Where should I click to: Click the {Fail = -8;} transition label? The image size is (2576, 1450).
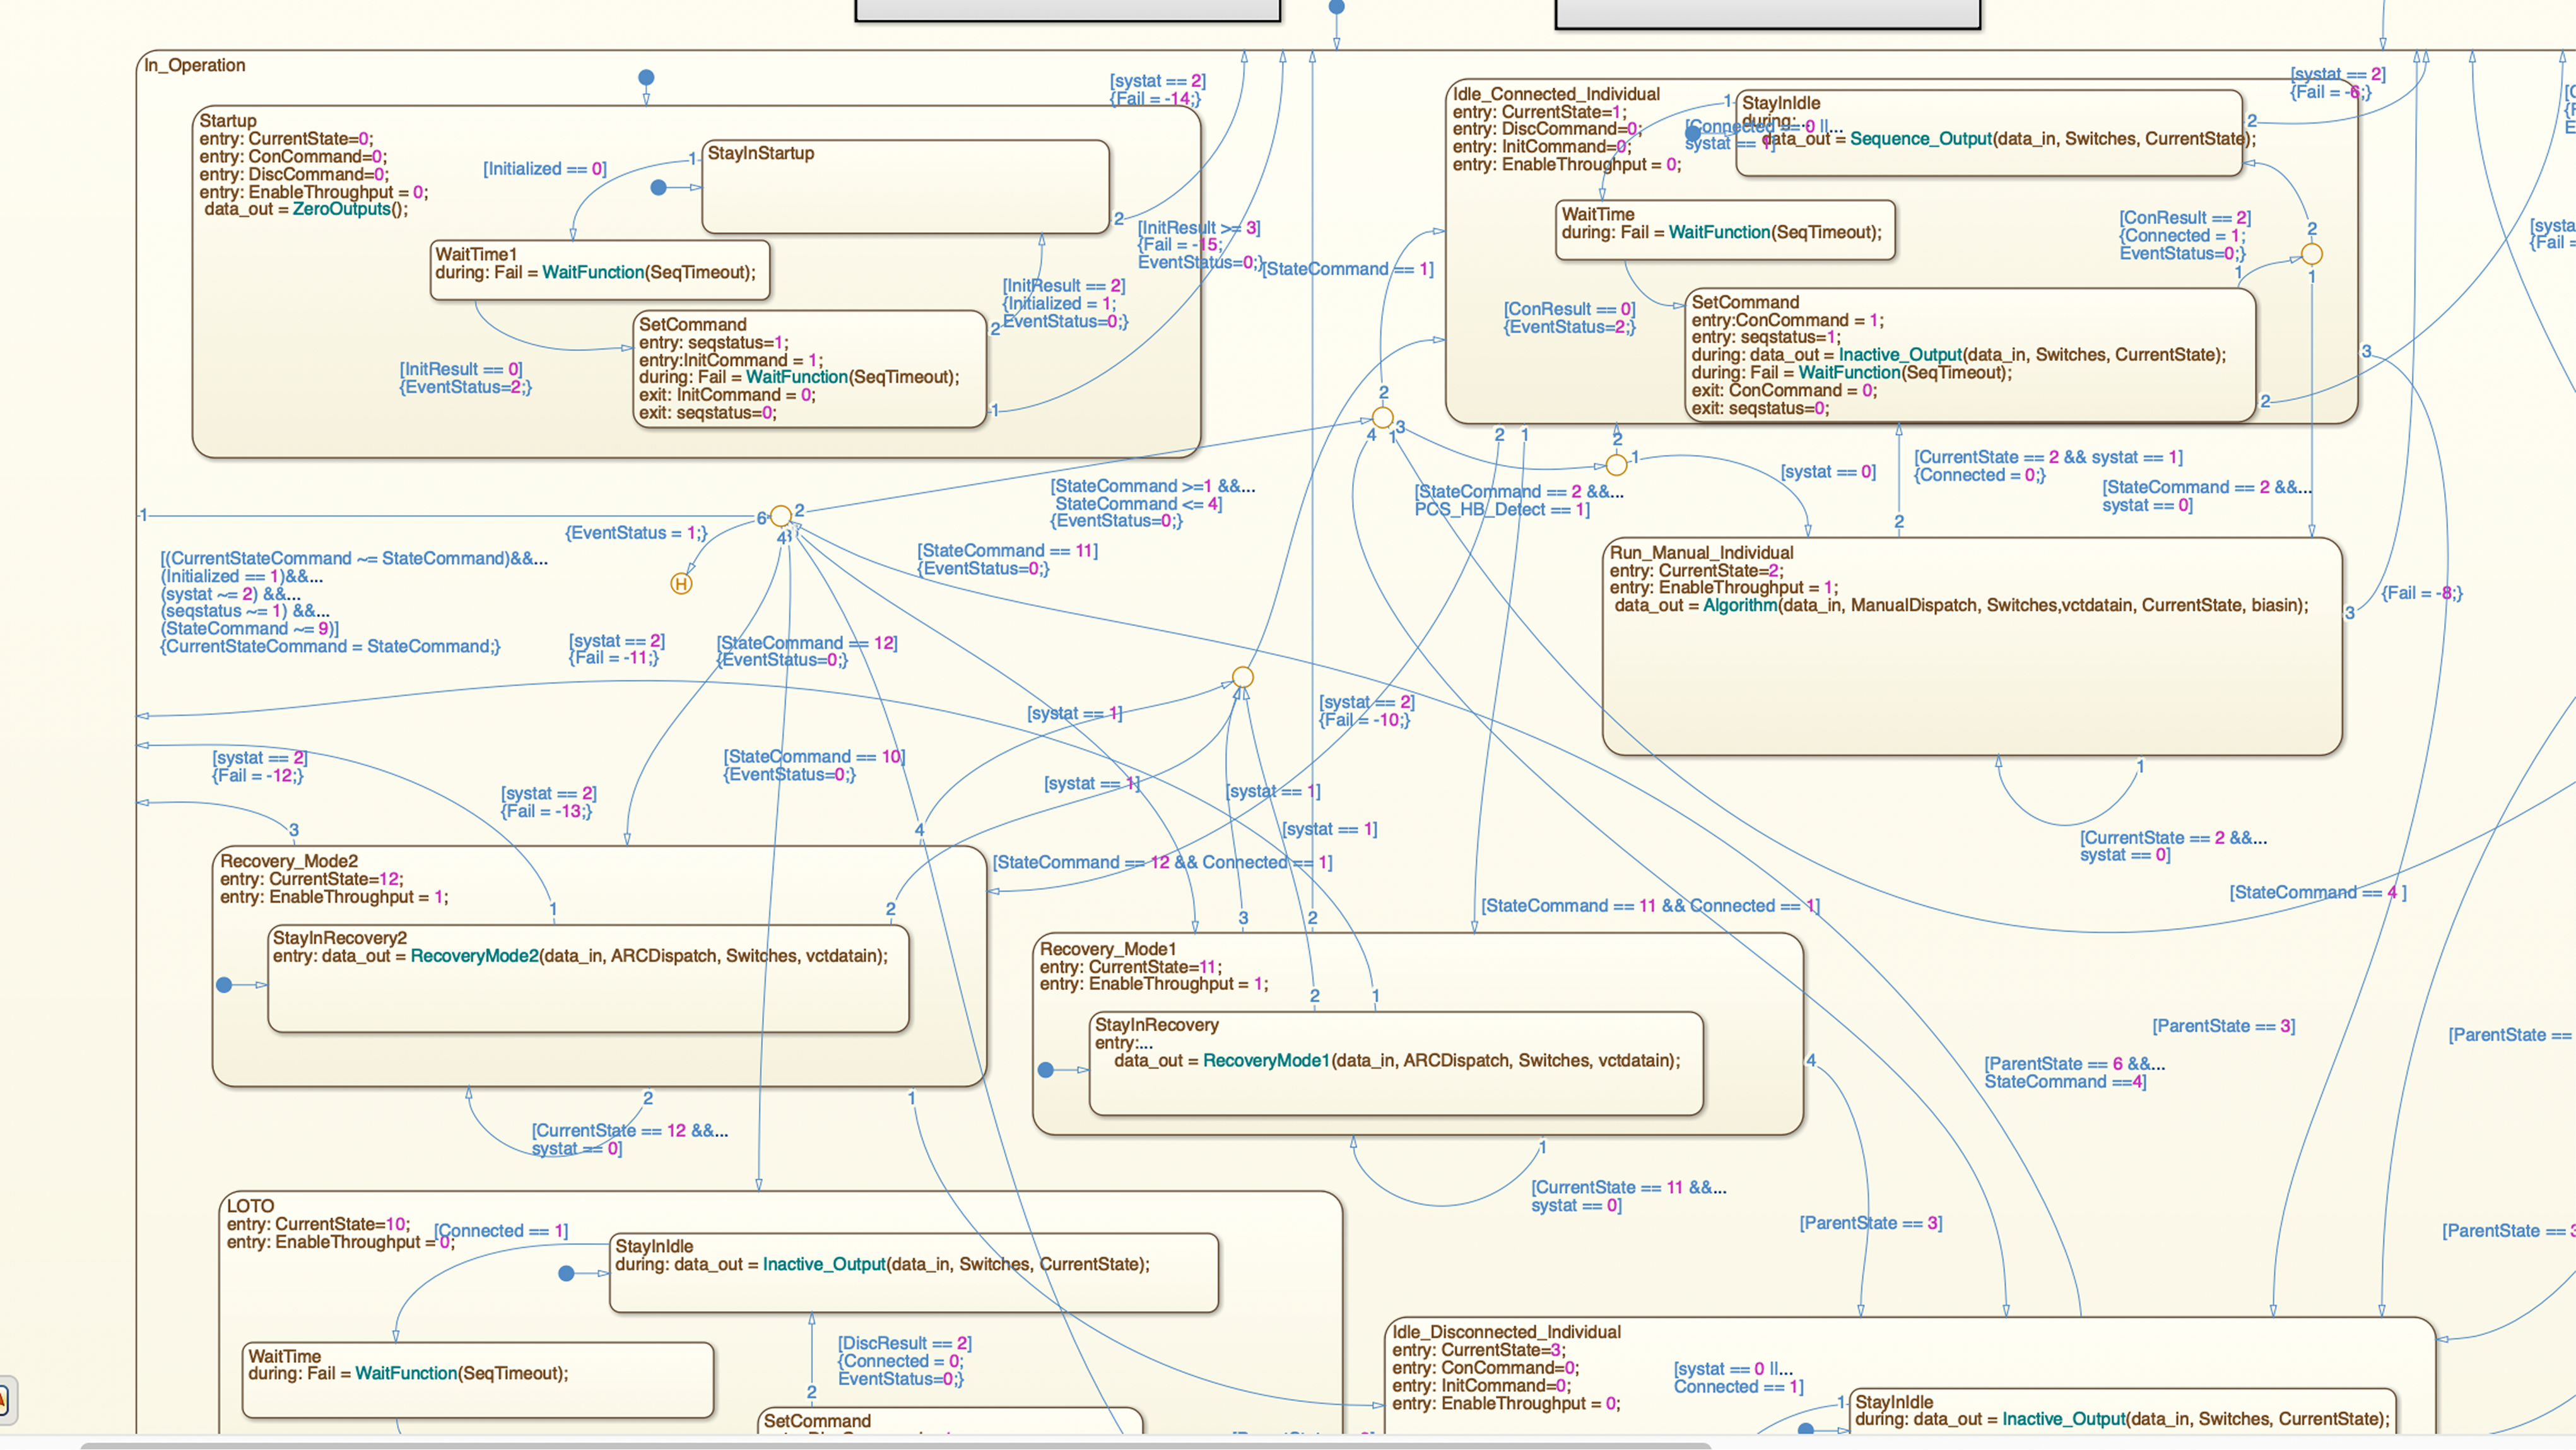pos(2421,593)
